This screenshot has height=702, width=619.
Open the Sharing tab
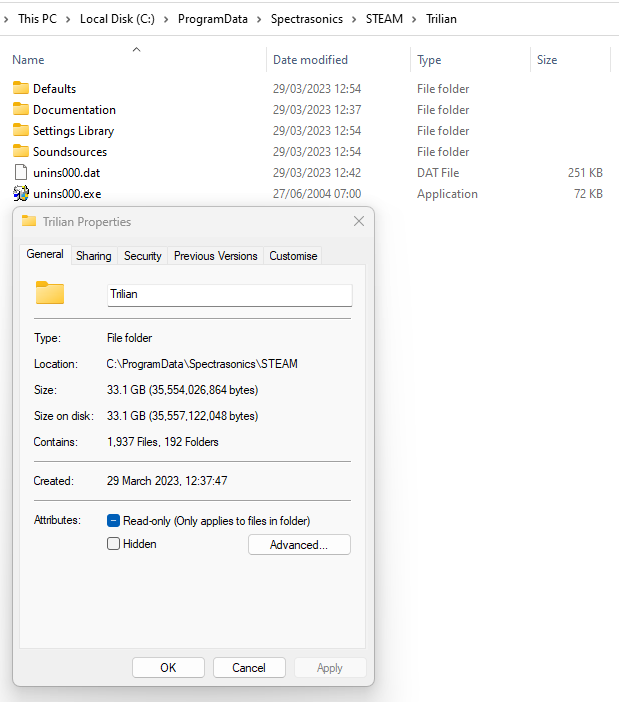coord(94,256)
